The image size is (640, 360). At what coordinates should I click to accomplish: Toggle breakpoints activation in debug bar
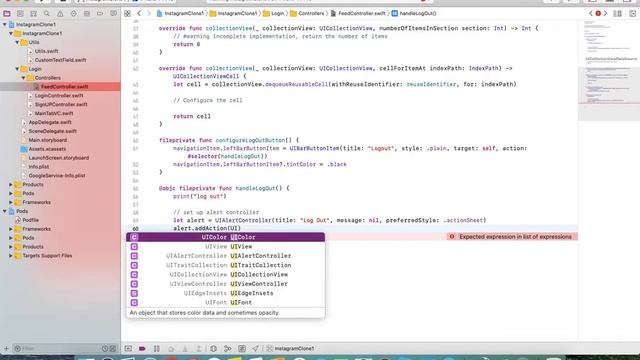tap(142, 349)
